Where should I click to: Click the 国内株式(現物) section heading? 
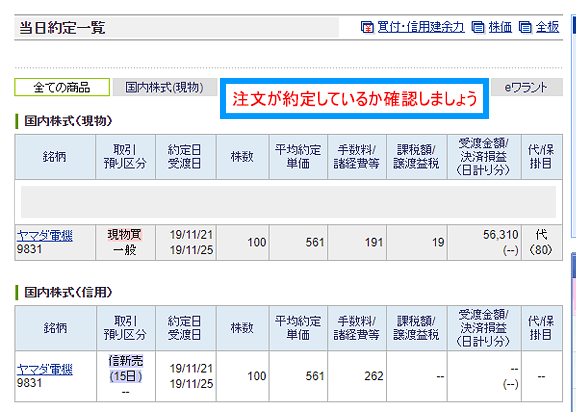click(68, 121)
